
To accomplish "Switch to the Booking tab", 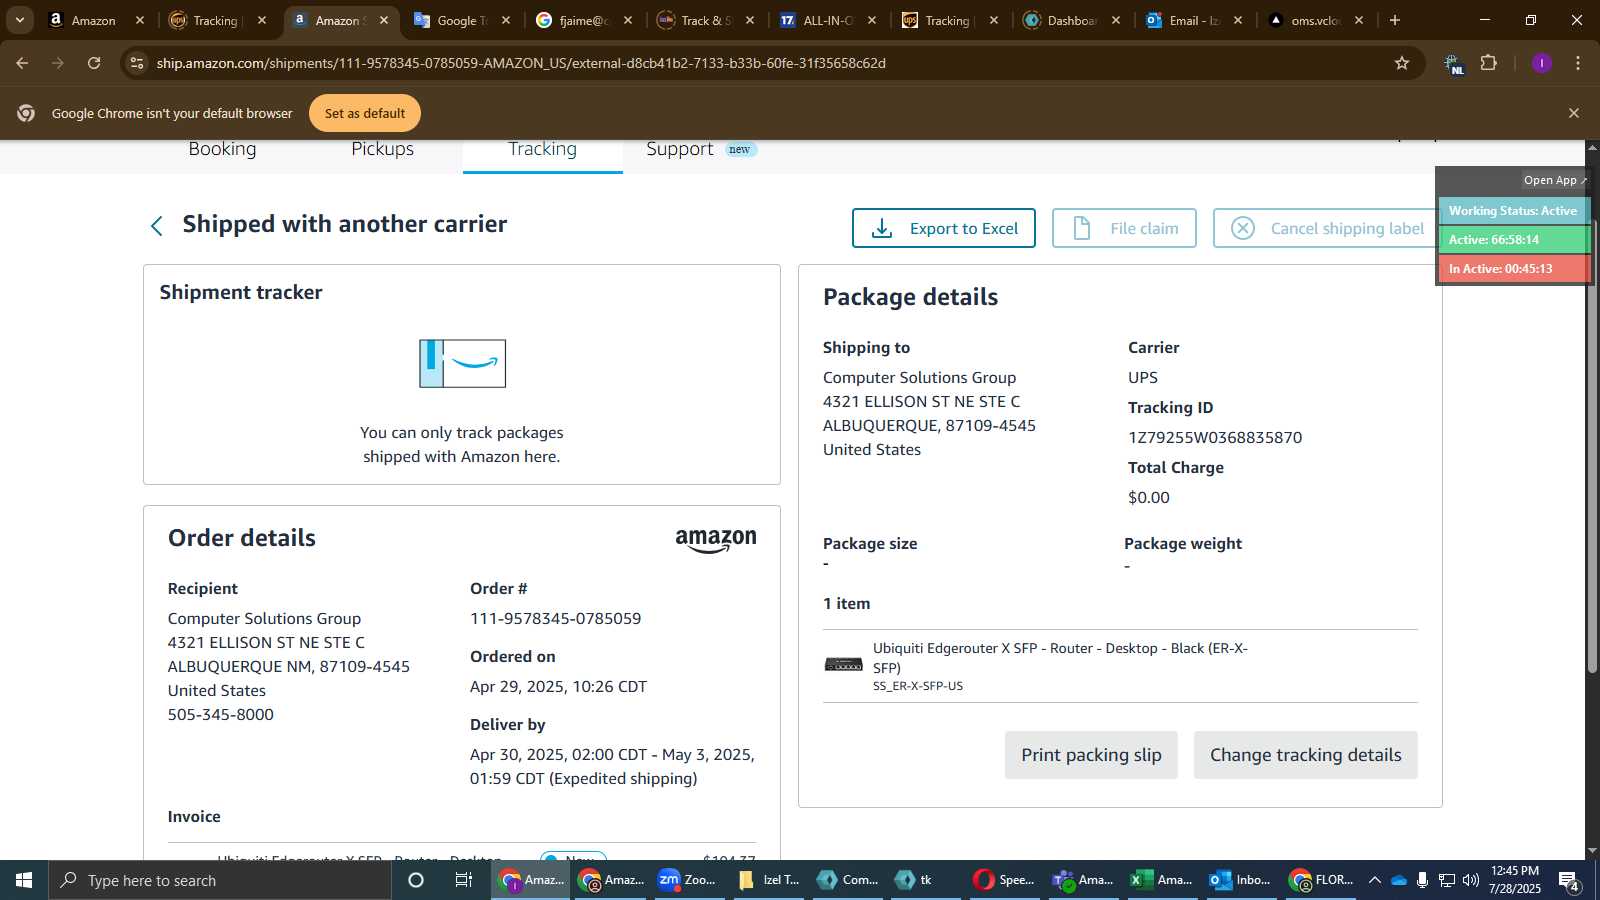I will (x=222, y=149).
